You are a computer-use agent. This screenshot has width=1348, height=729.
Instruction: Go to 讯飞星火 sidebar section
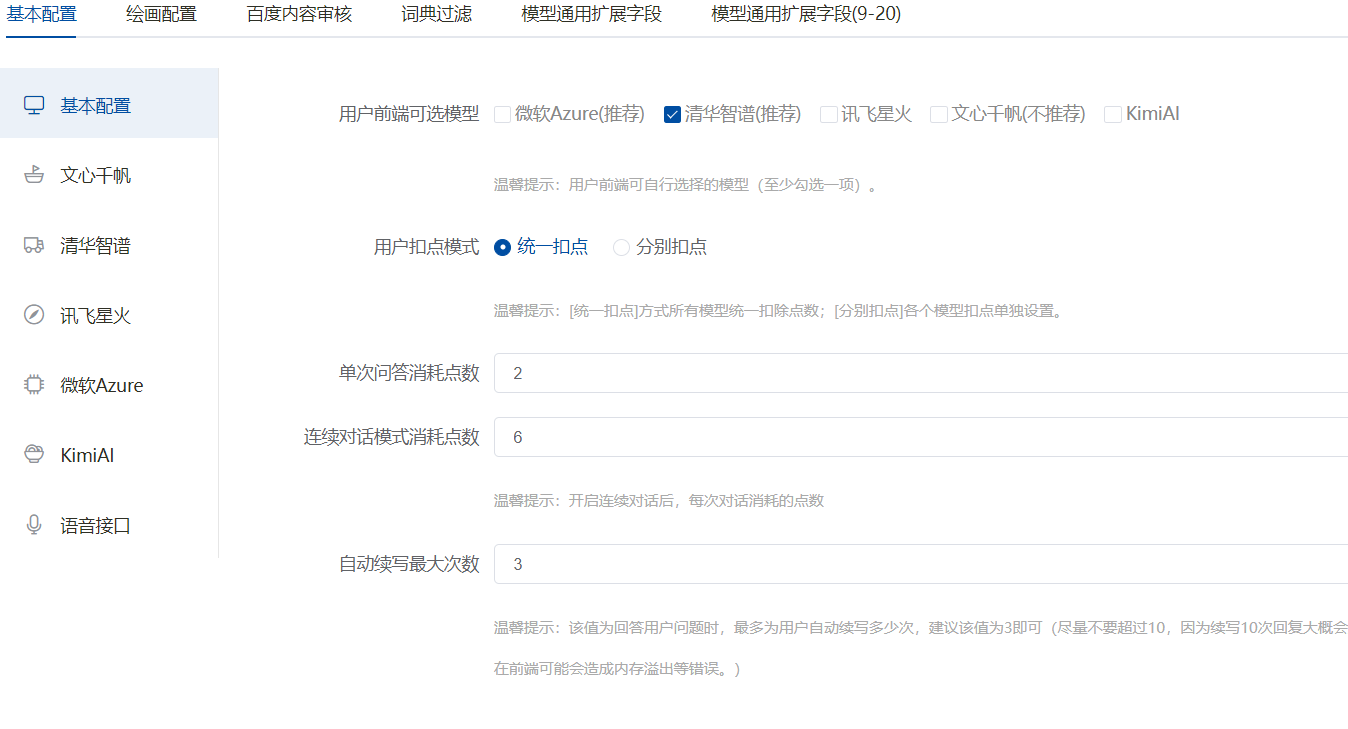coord(109,315)
